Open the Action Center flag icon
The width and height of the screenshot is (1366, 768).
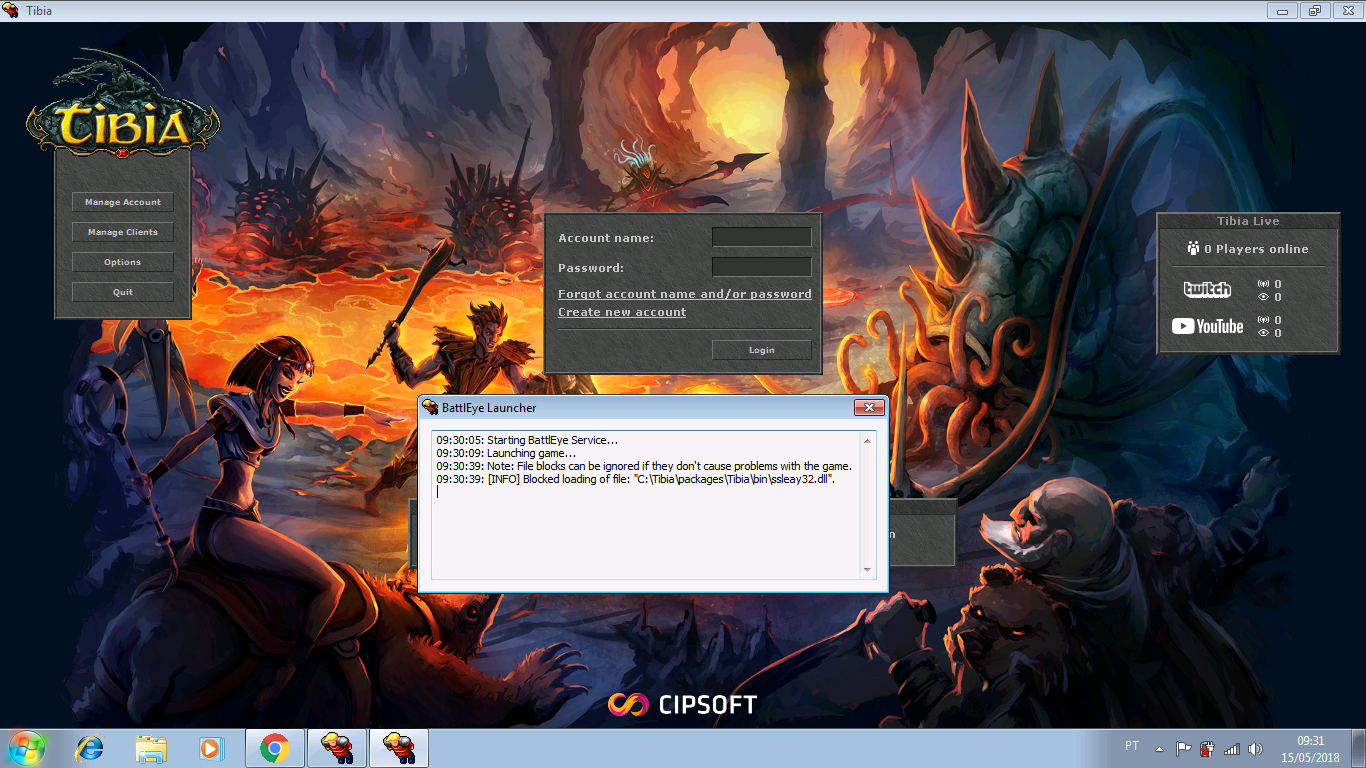(x=1185, y=747)
